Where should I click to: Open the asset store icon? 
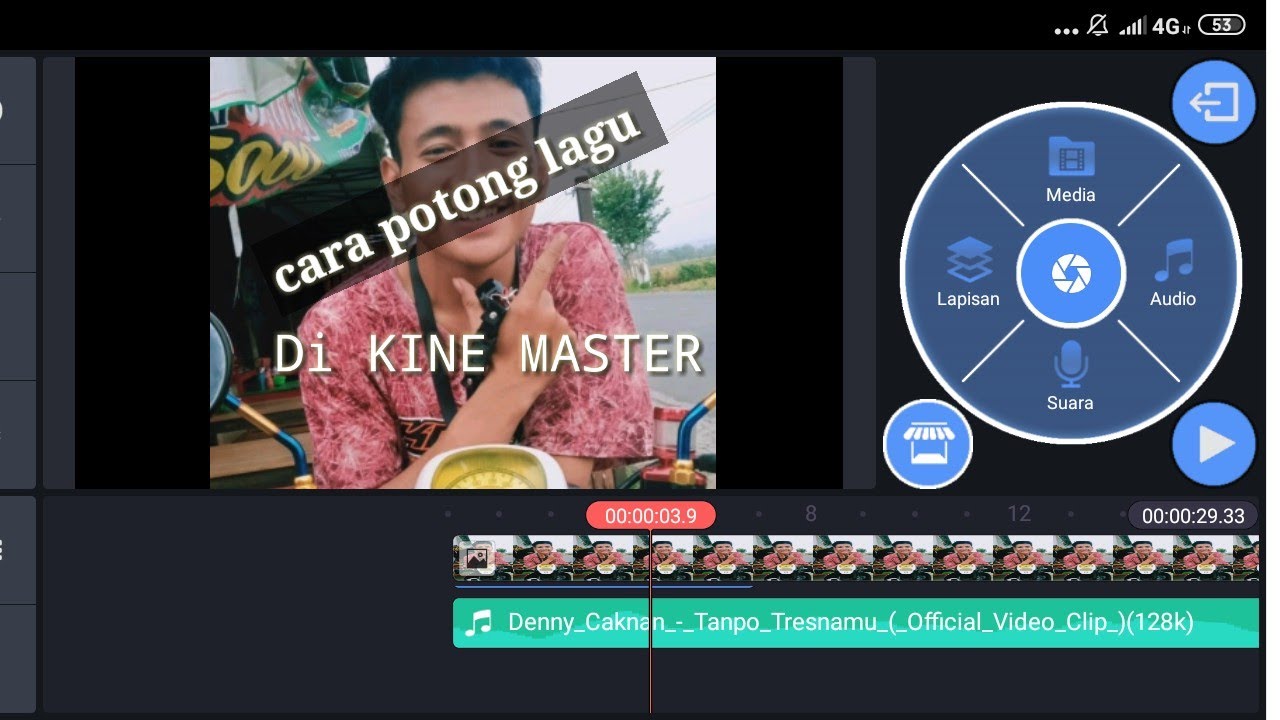pyautogui.click(x=927, y=443)
